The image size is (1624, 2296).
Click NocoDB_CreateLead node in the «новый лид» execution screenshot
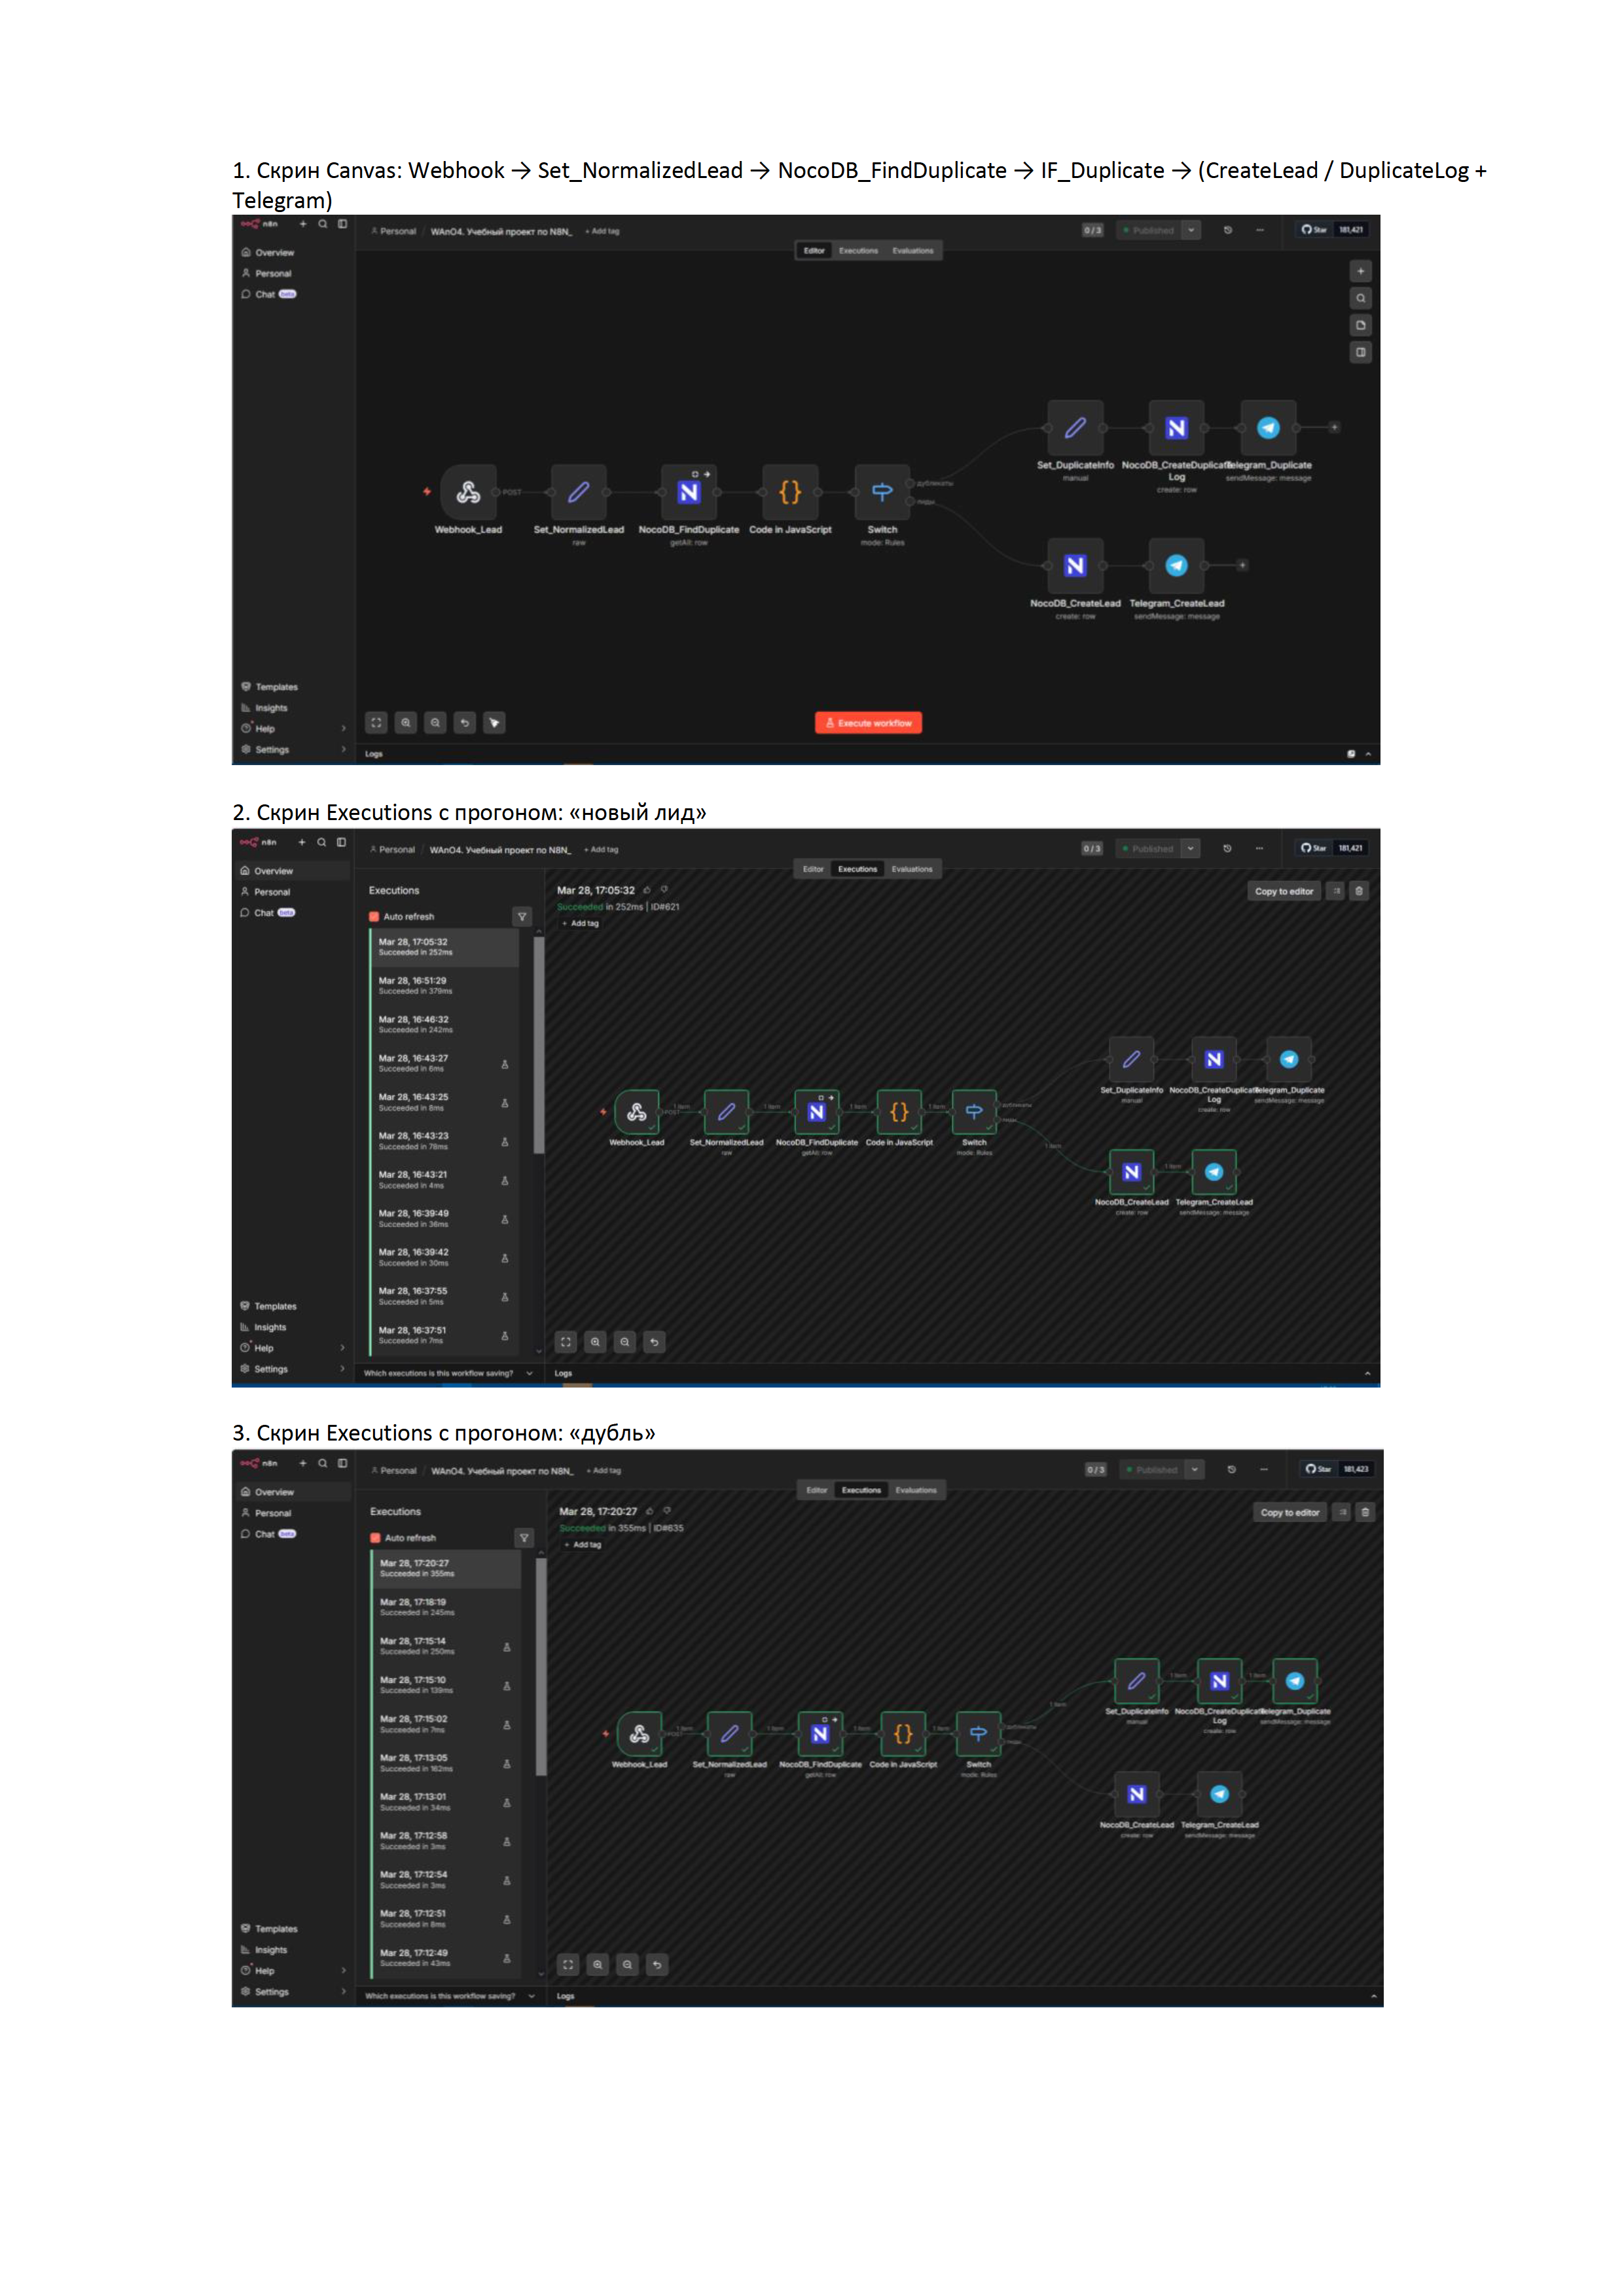(1131, 1172)
